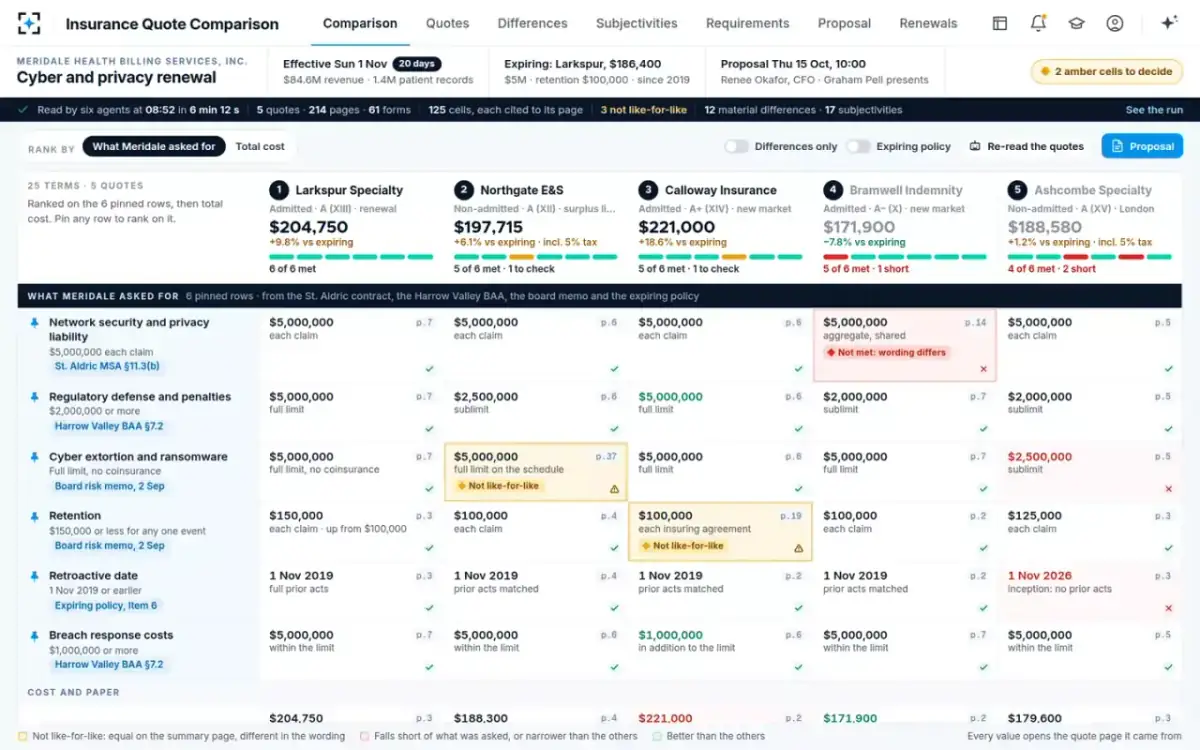Open the graduation cap learning icon

(x=1076, y=23)
